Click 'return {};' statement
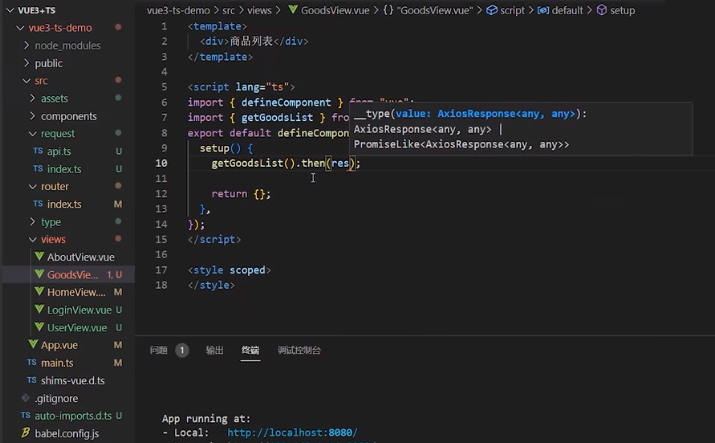This screenshot has width=715, height=443. (x=241, y=194)
